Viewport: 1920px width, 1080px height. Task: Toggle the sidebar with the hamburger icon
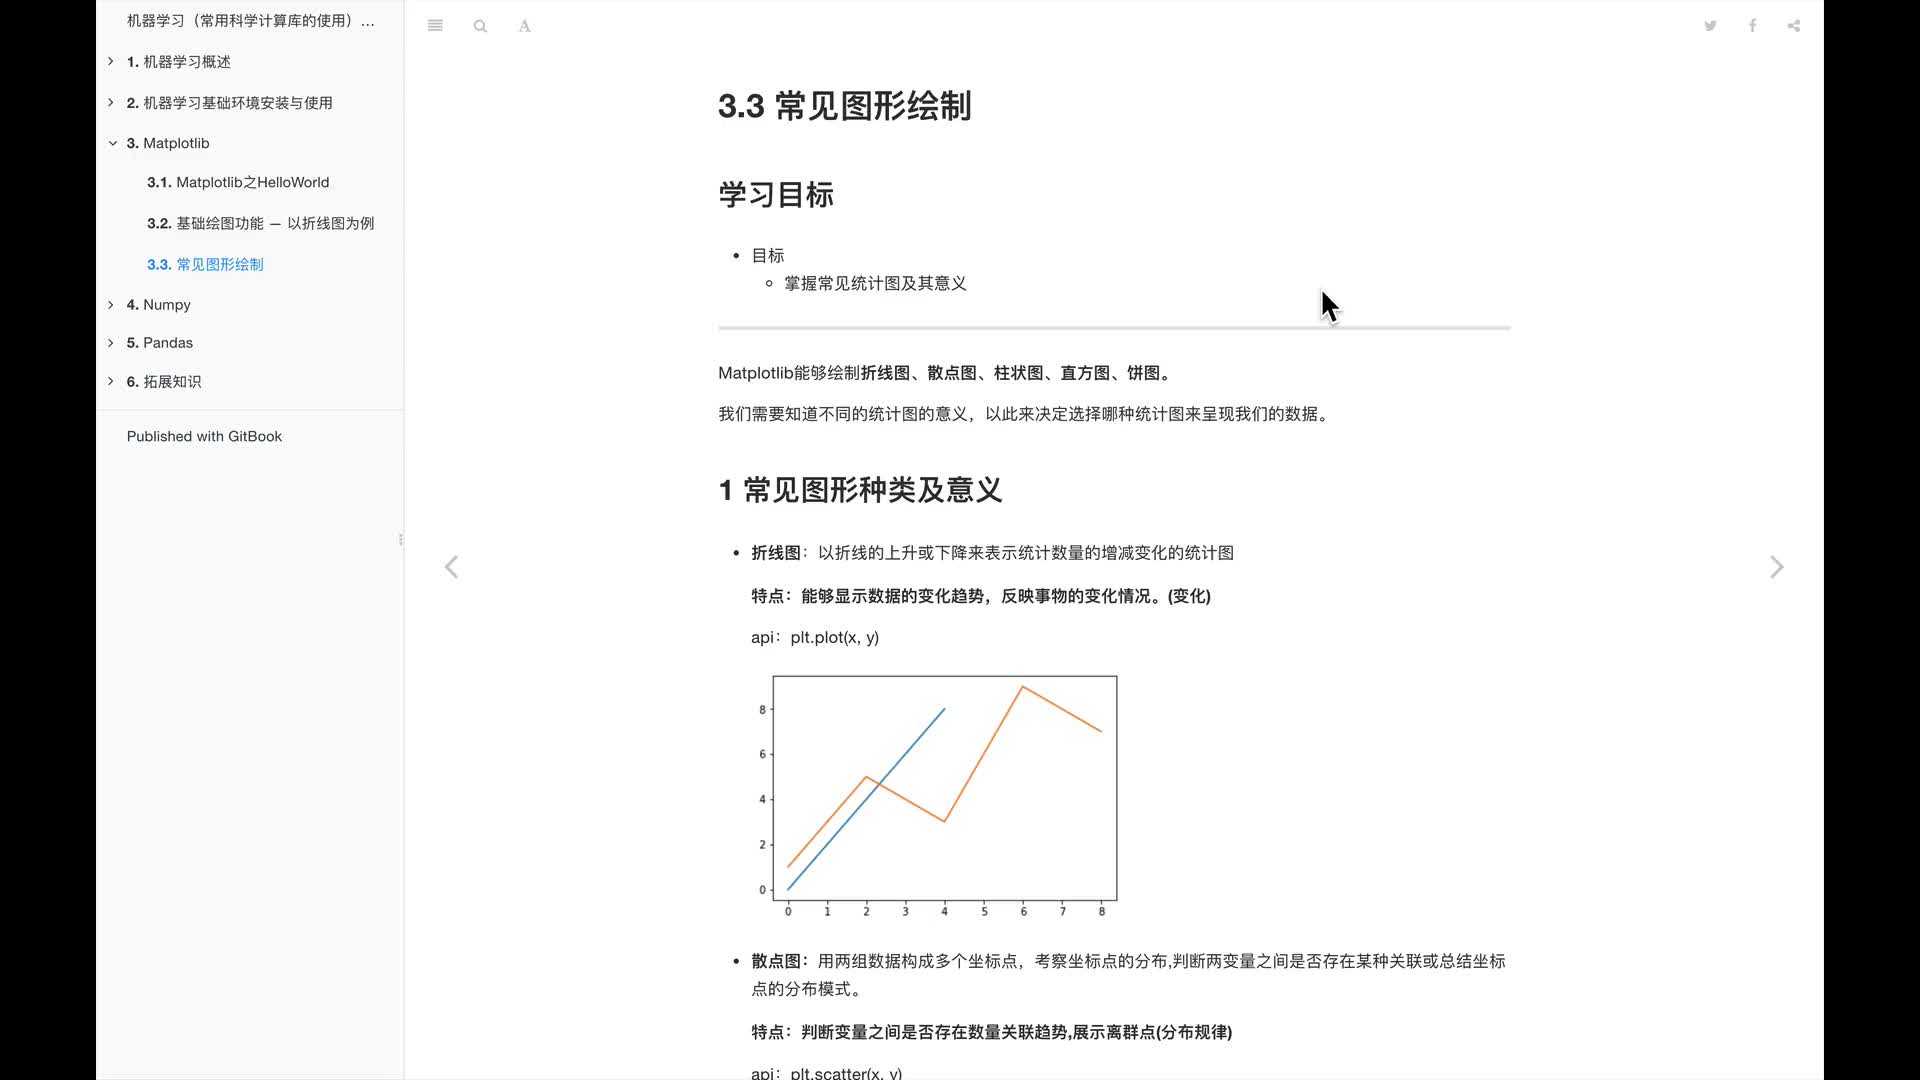[x=435, y=26]
